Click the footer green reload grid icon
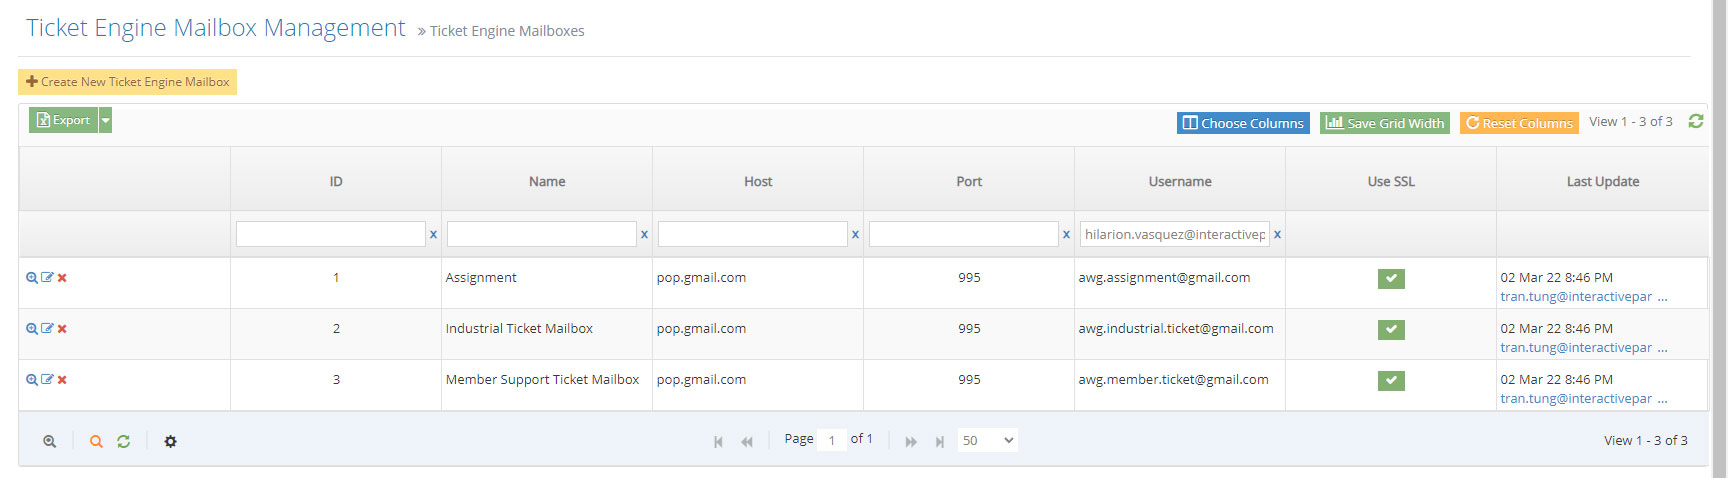 click(123, 441)
